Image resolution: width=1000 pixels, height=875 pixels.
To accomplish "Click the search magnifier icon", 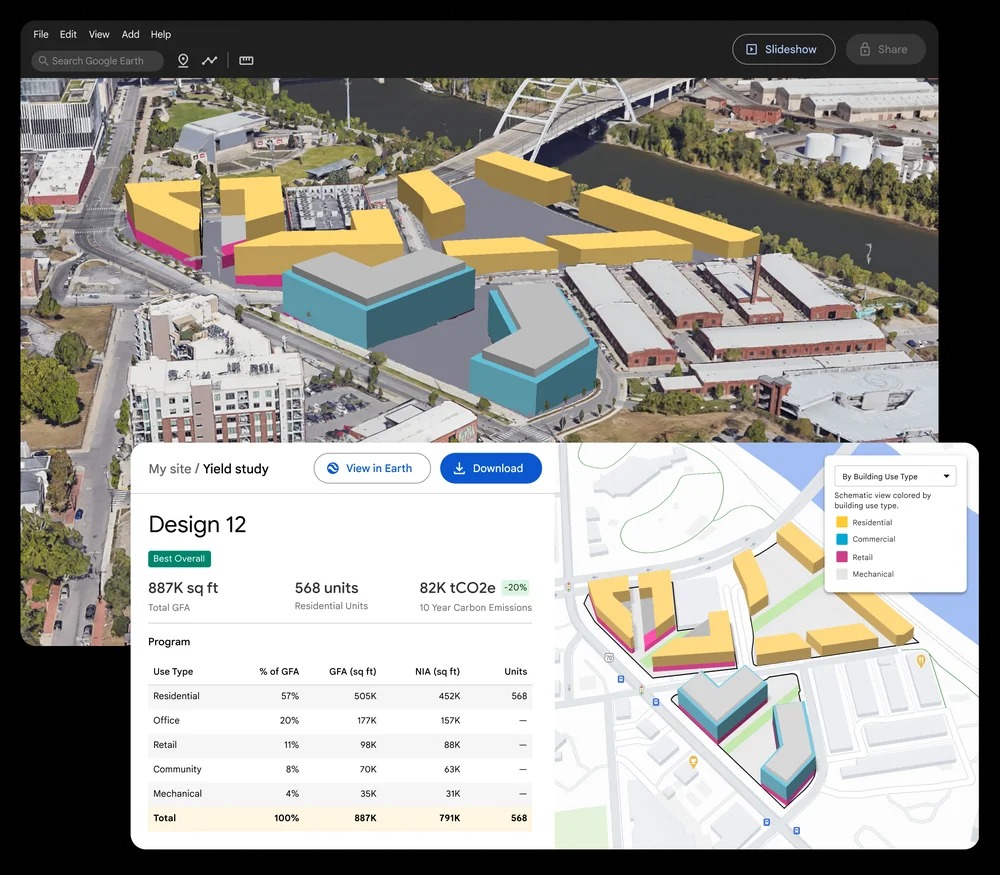I will pyautogui.click(x=43, y=61).
